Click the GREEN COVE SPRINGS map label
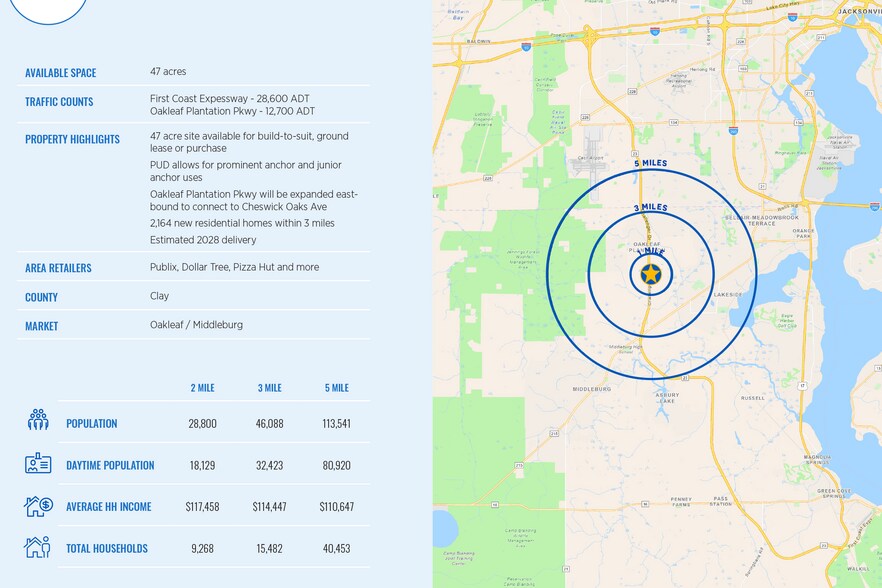The height and width of the screenshot is (588, 882). tap(834, 493)
